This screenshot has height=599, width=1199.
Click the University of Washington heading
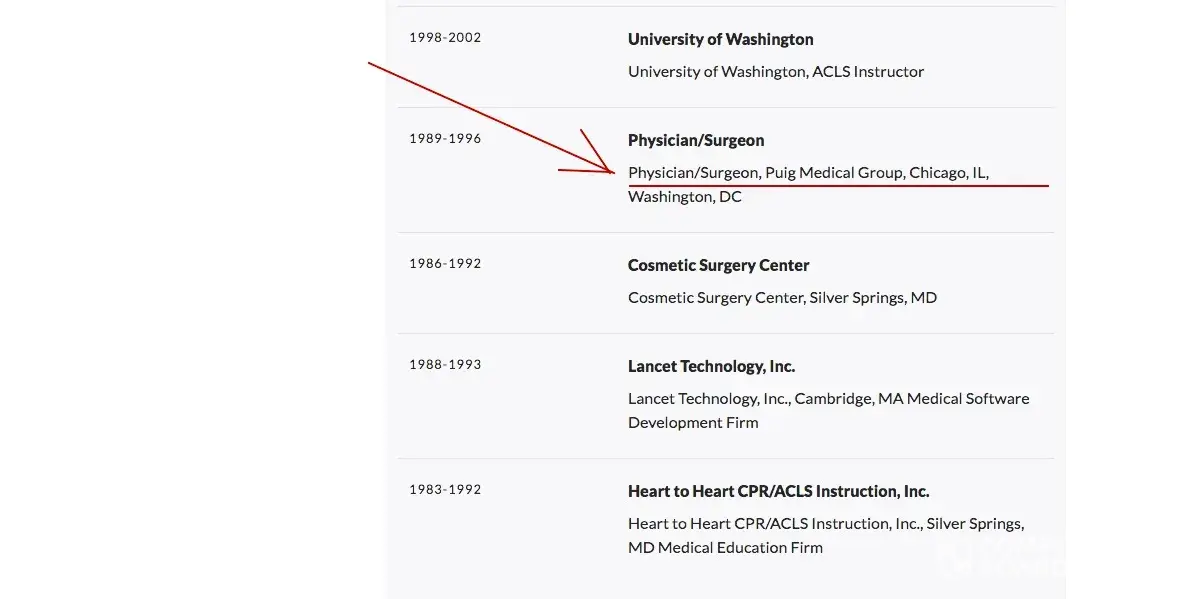(720, 39)
